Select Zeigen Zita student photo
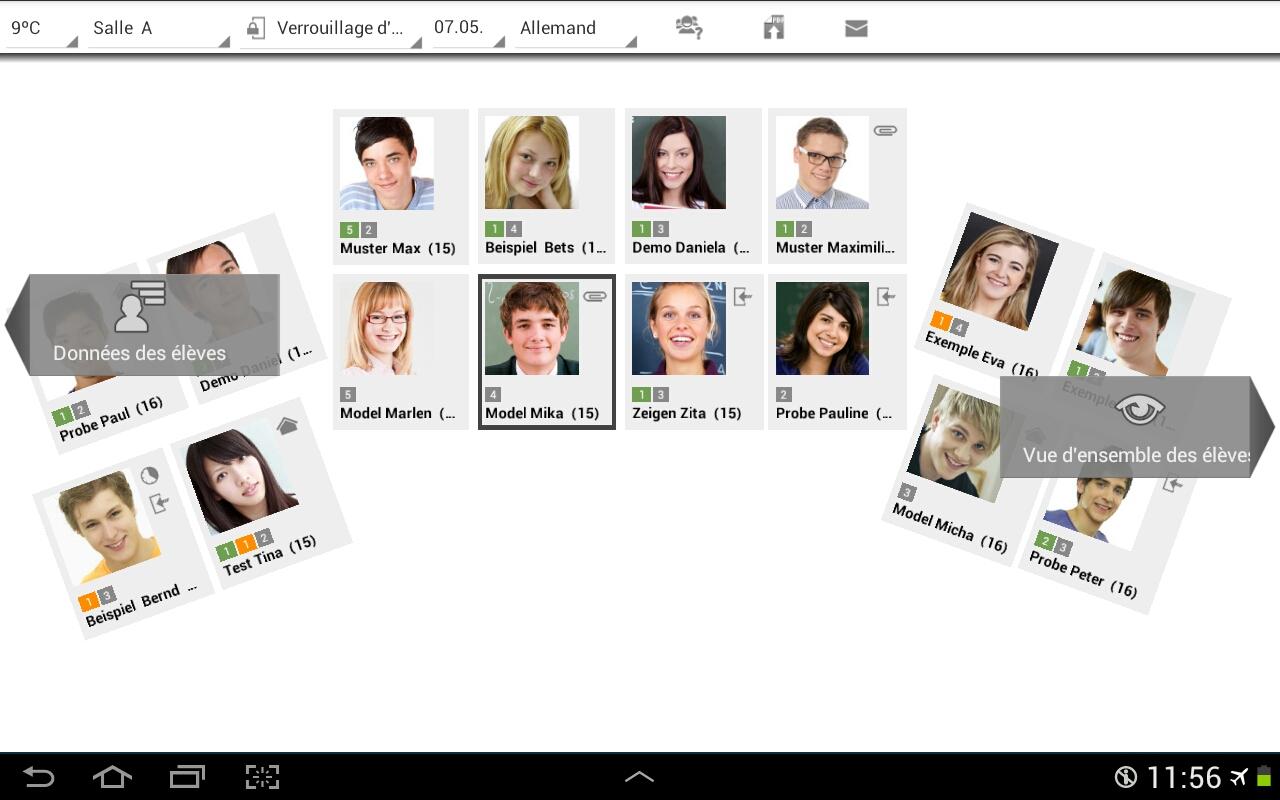Screen dimensions: 1280x800 679,328
